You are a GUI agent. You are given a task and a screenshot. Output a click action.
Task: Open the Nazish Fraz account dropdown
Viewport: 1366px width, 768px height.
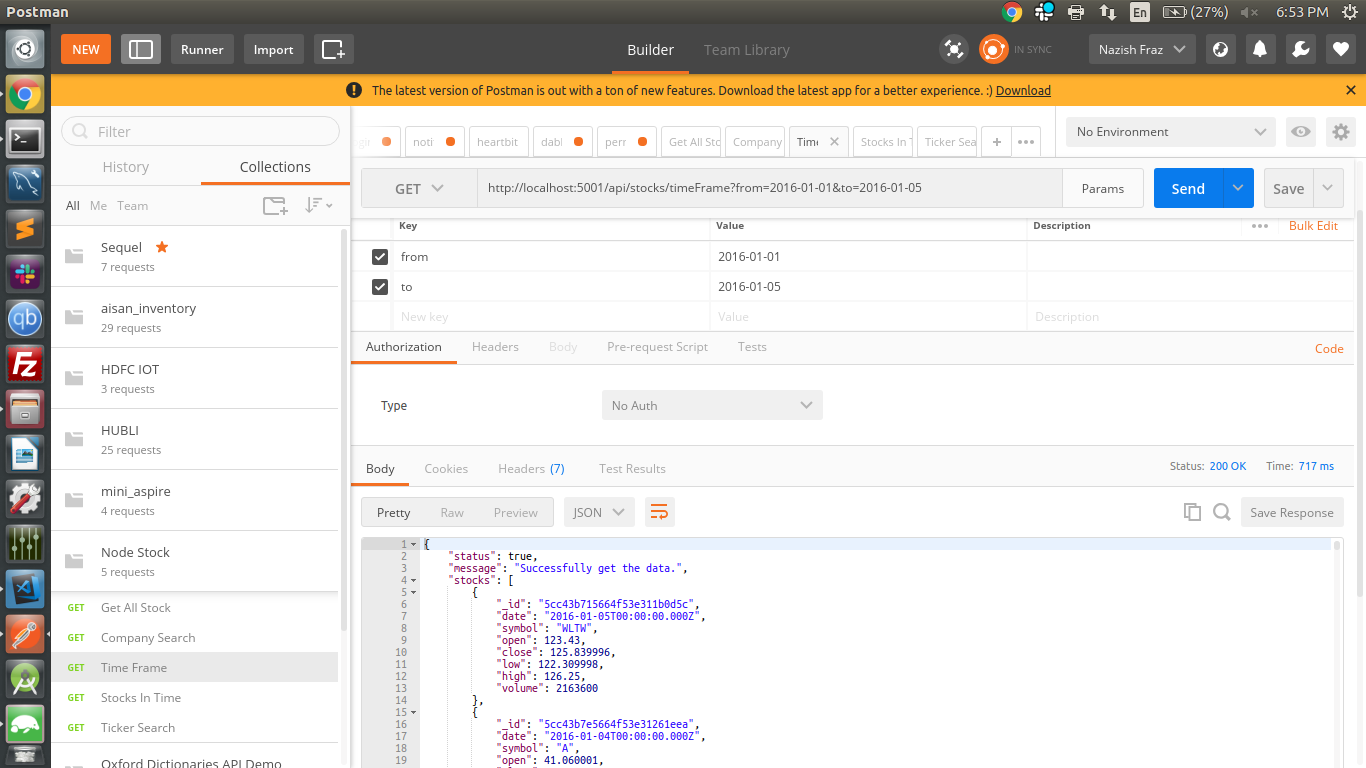click(1142, 49)
